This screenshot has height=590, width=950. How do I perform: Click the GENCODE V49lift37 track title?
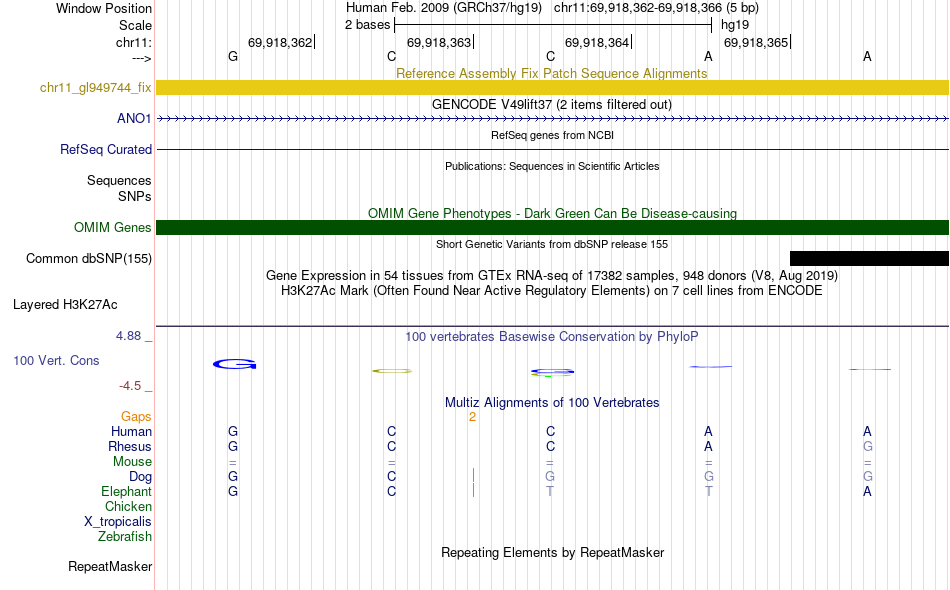pyautogui.click(x=552, y=105)
